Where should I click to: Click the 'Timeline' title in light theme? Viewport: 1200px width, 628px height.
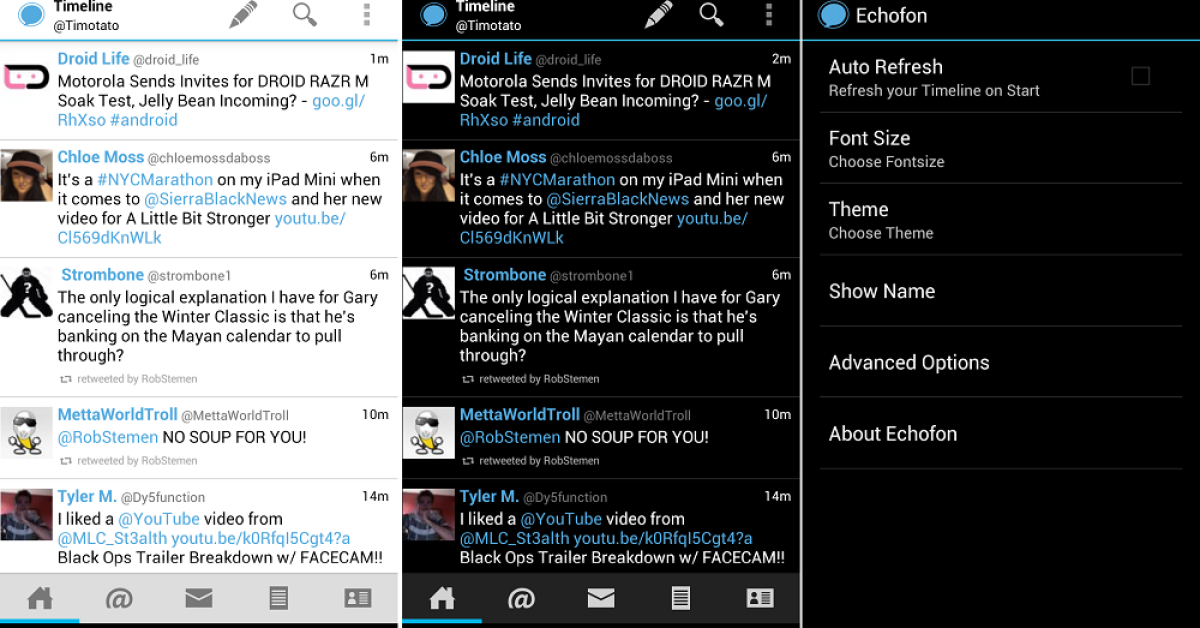coord(83,7)
